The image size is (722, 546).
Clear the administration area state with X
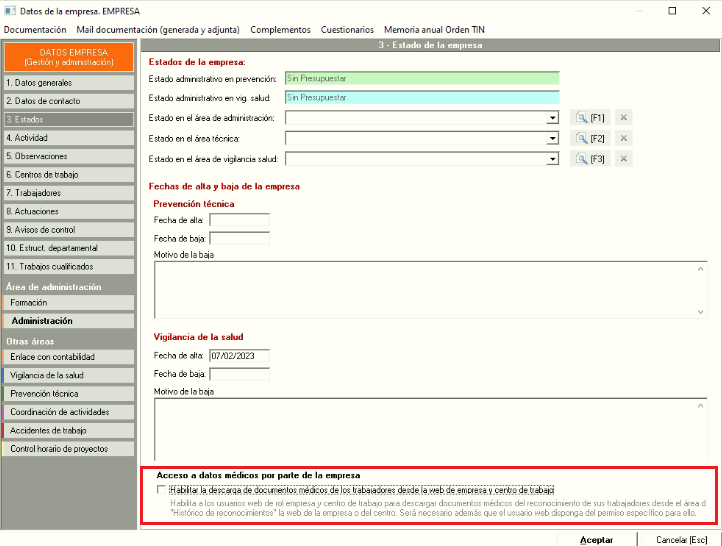pyautogui.click(x=624, y=117)
